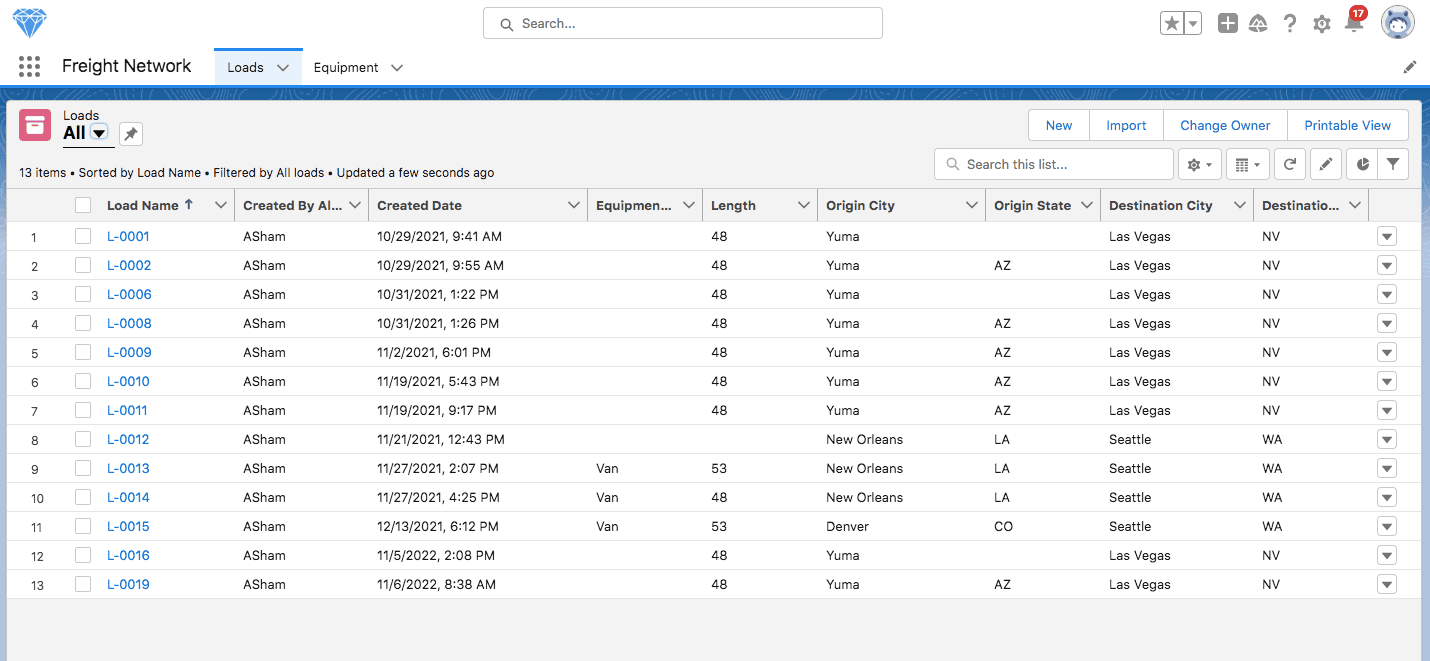The width and height of the screenshot is (1430, 661).
Task: Open load record L-0015
Action: point(128,526)
